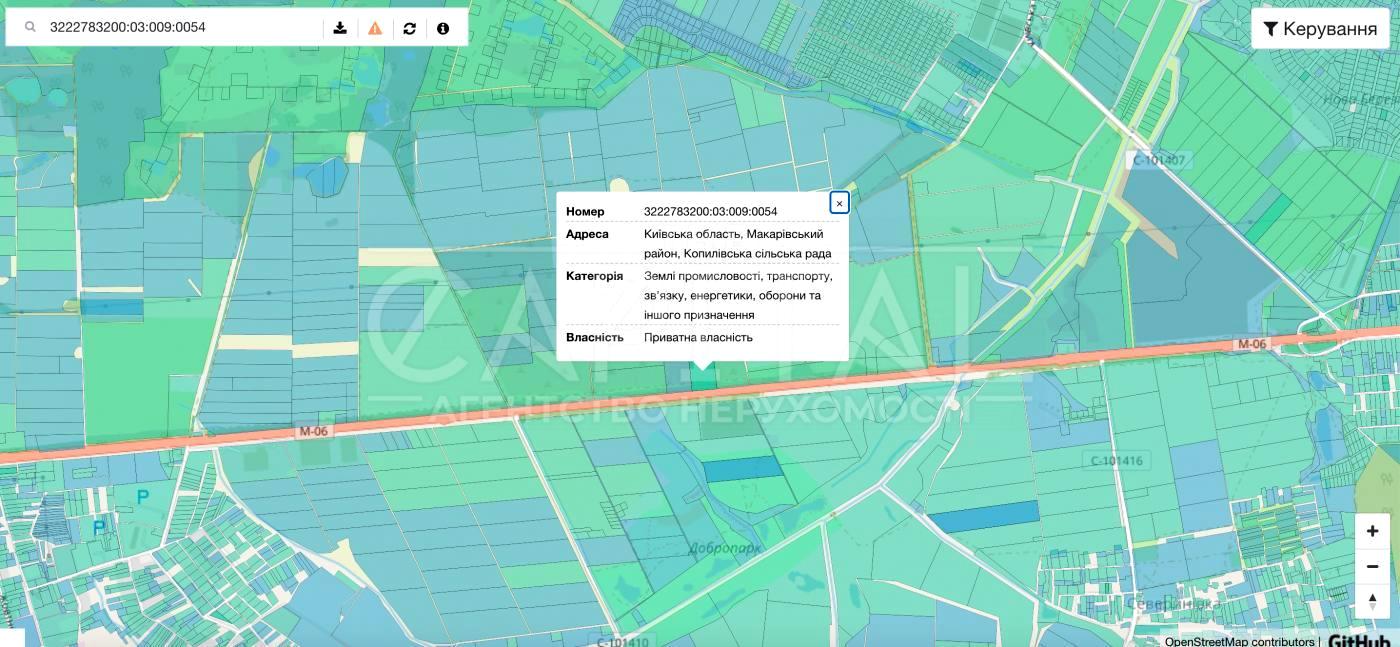The width and height of the screenshot is (1400, 647).
Task: Click the M-06 road label on left
Action: point(313,431)
